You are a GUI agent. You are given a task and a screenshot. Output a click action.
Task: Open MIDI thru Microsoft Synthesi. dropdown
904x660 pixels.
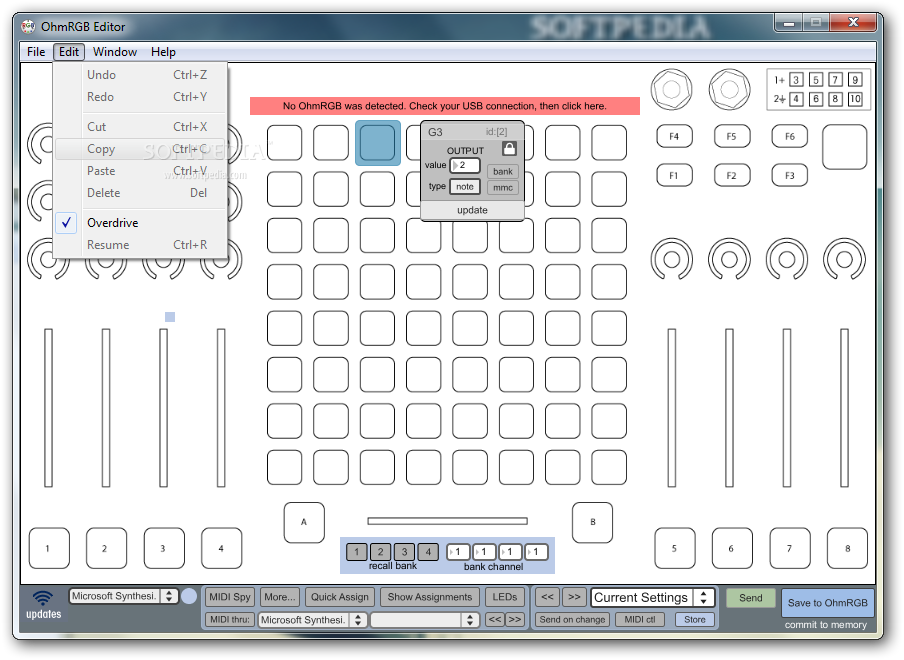[311, 620]
